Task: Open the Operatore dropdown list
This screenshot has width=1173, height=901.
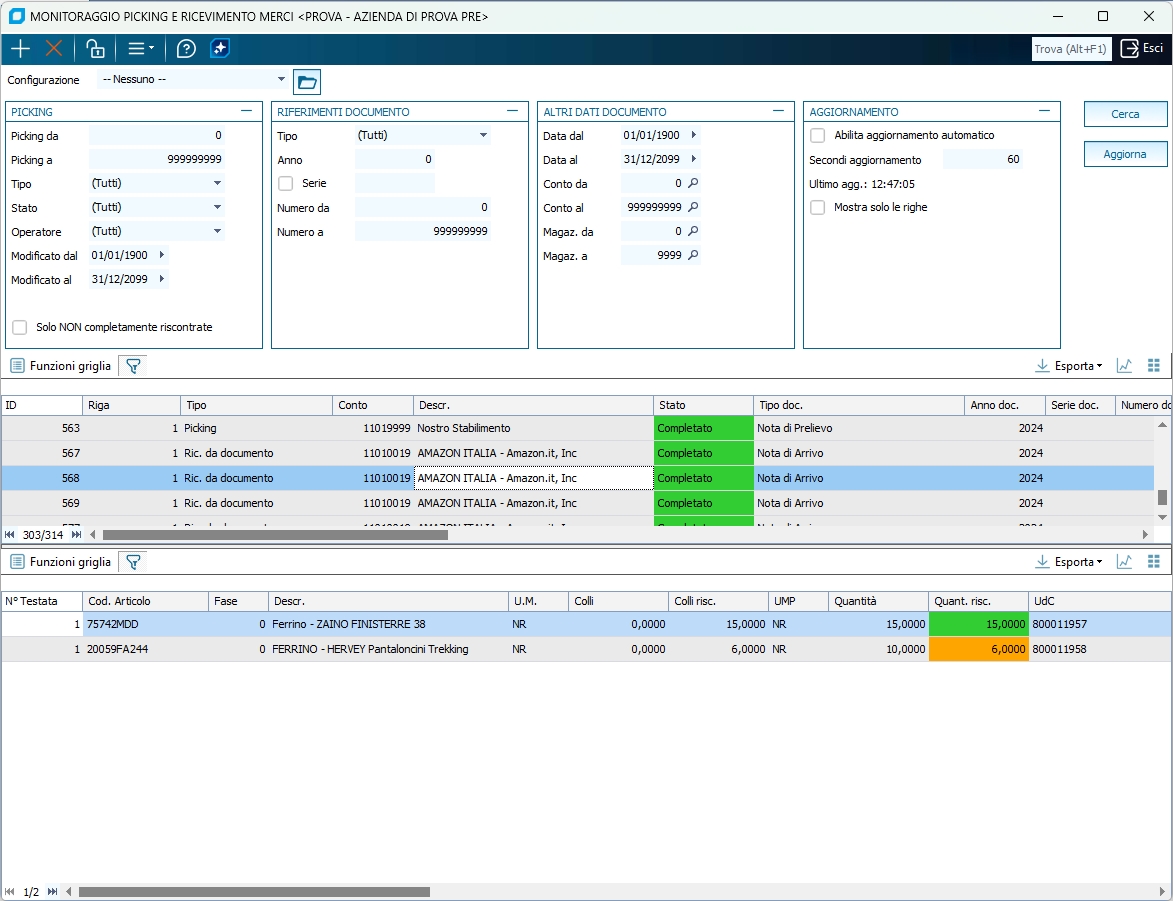Action: pos(217,232)
